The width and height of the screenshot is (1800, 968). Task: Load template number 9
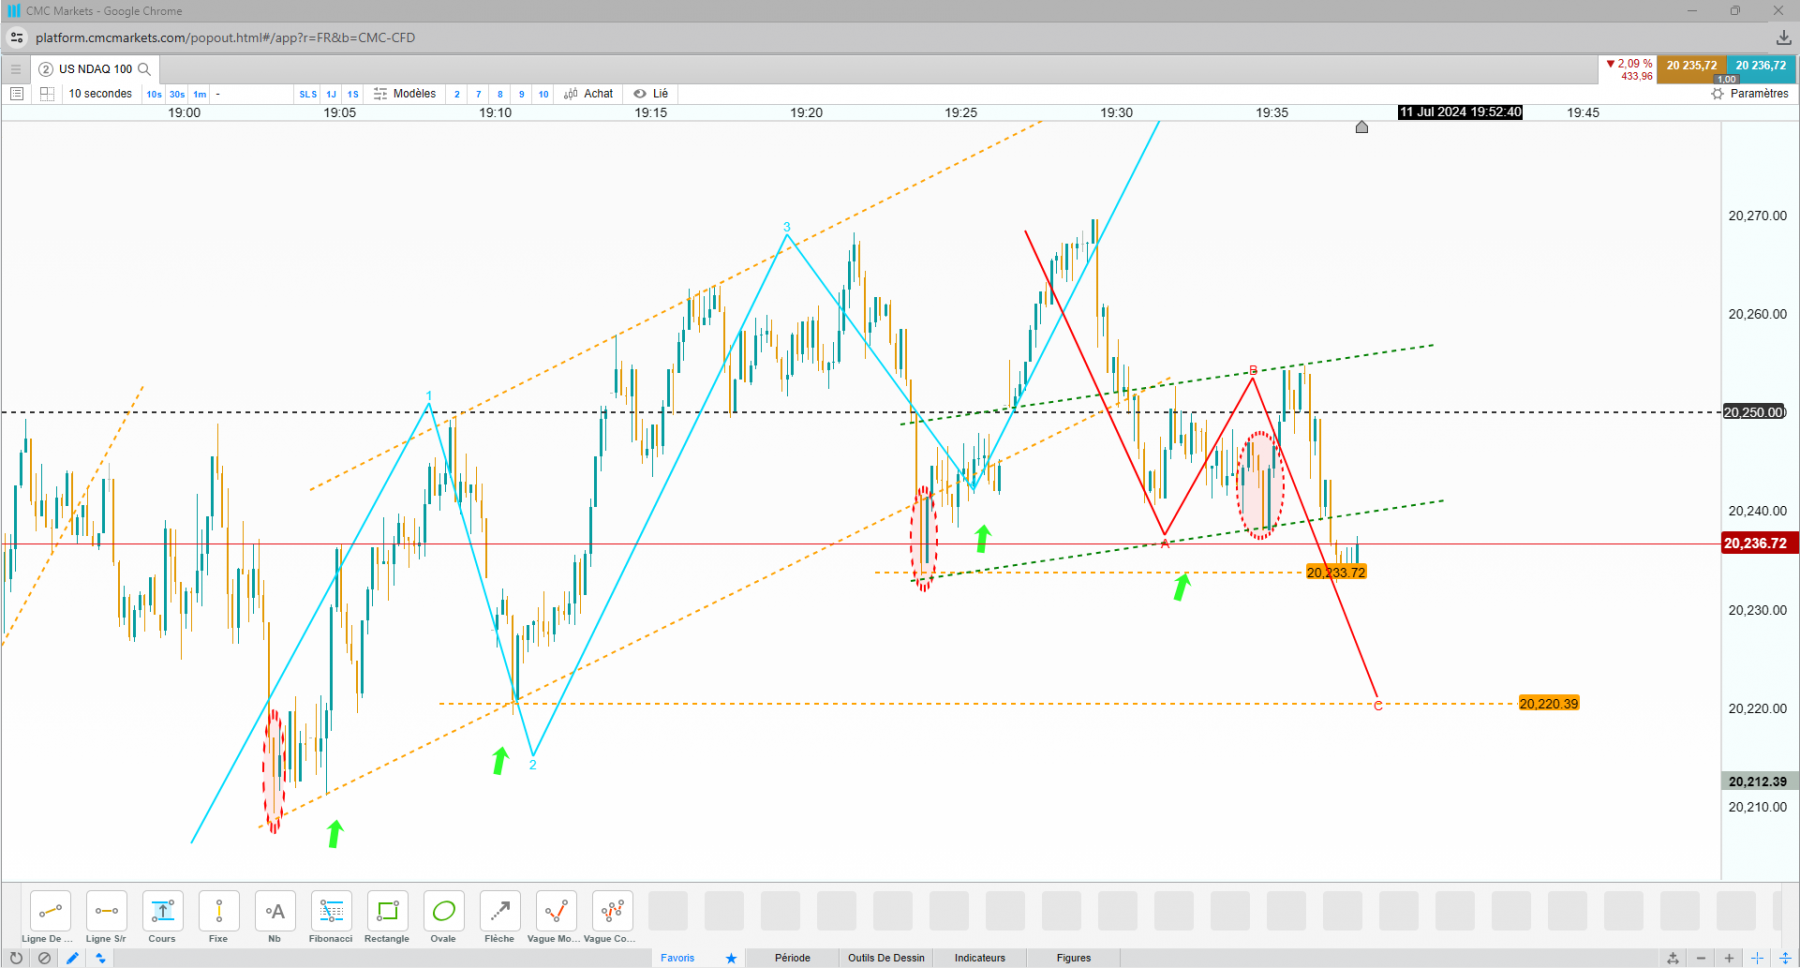click(x=522, y=94)
